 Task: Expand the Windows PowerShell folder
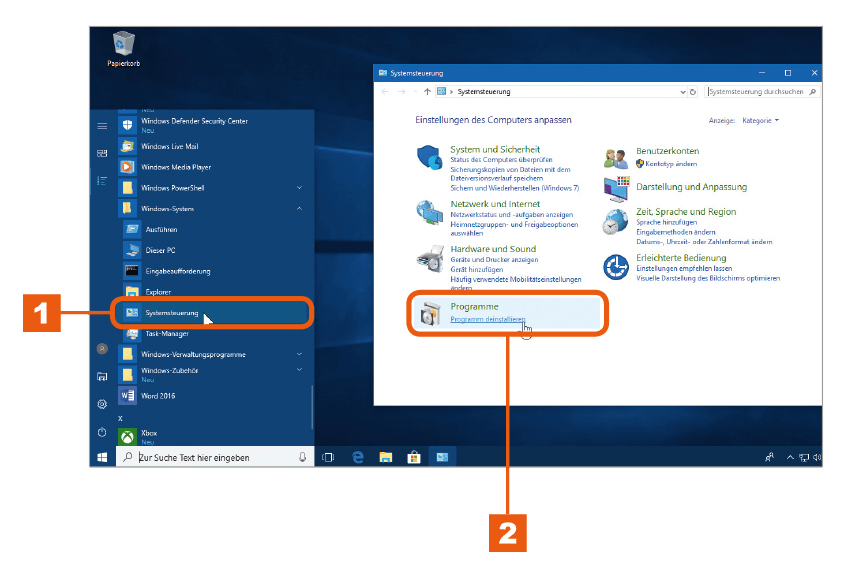[299, 188]
